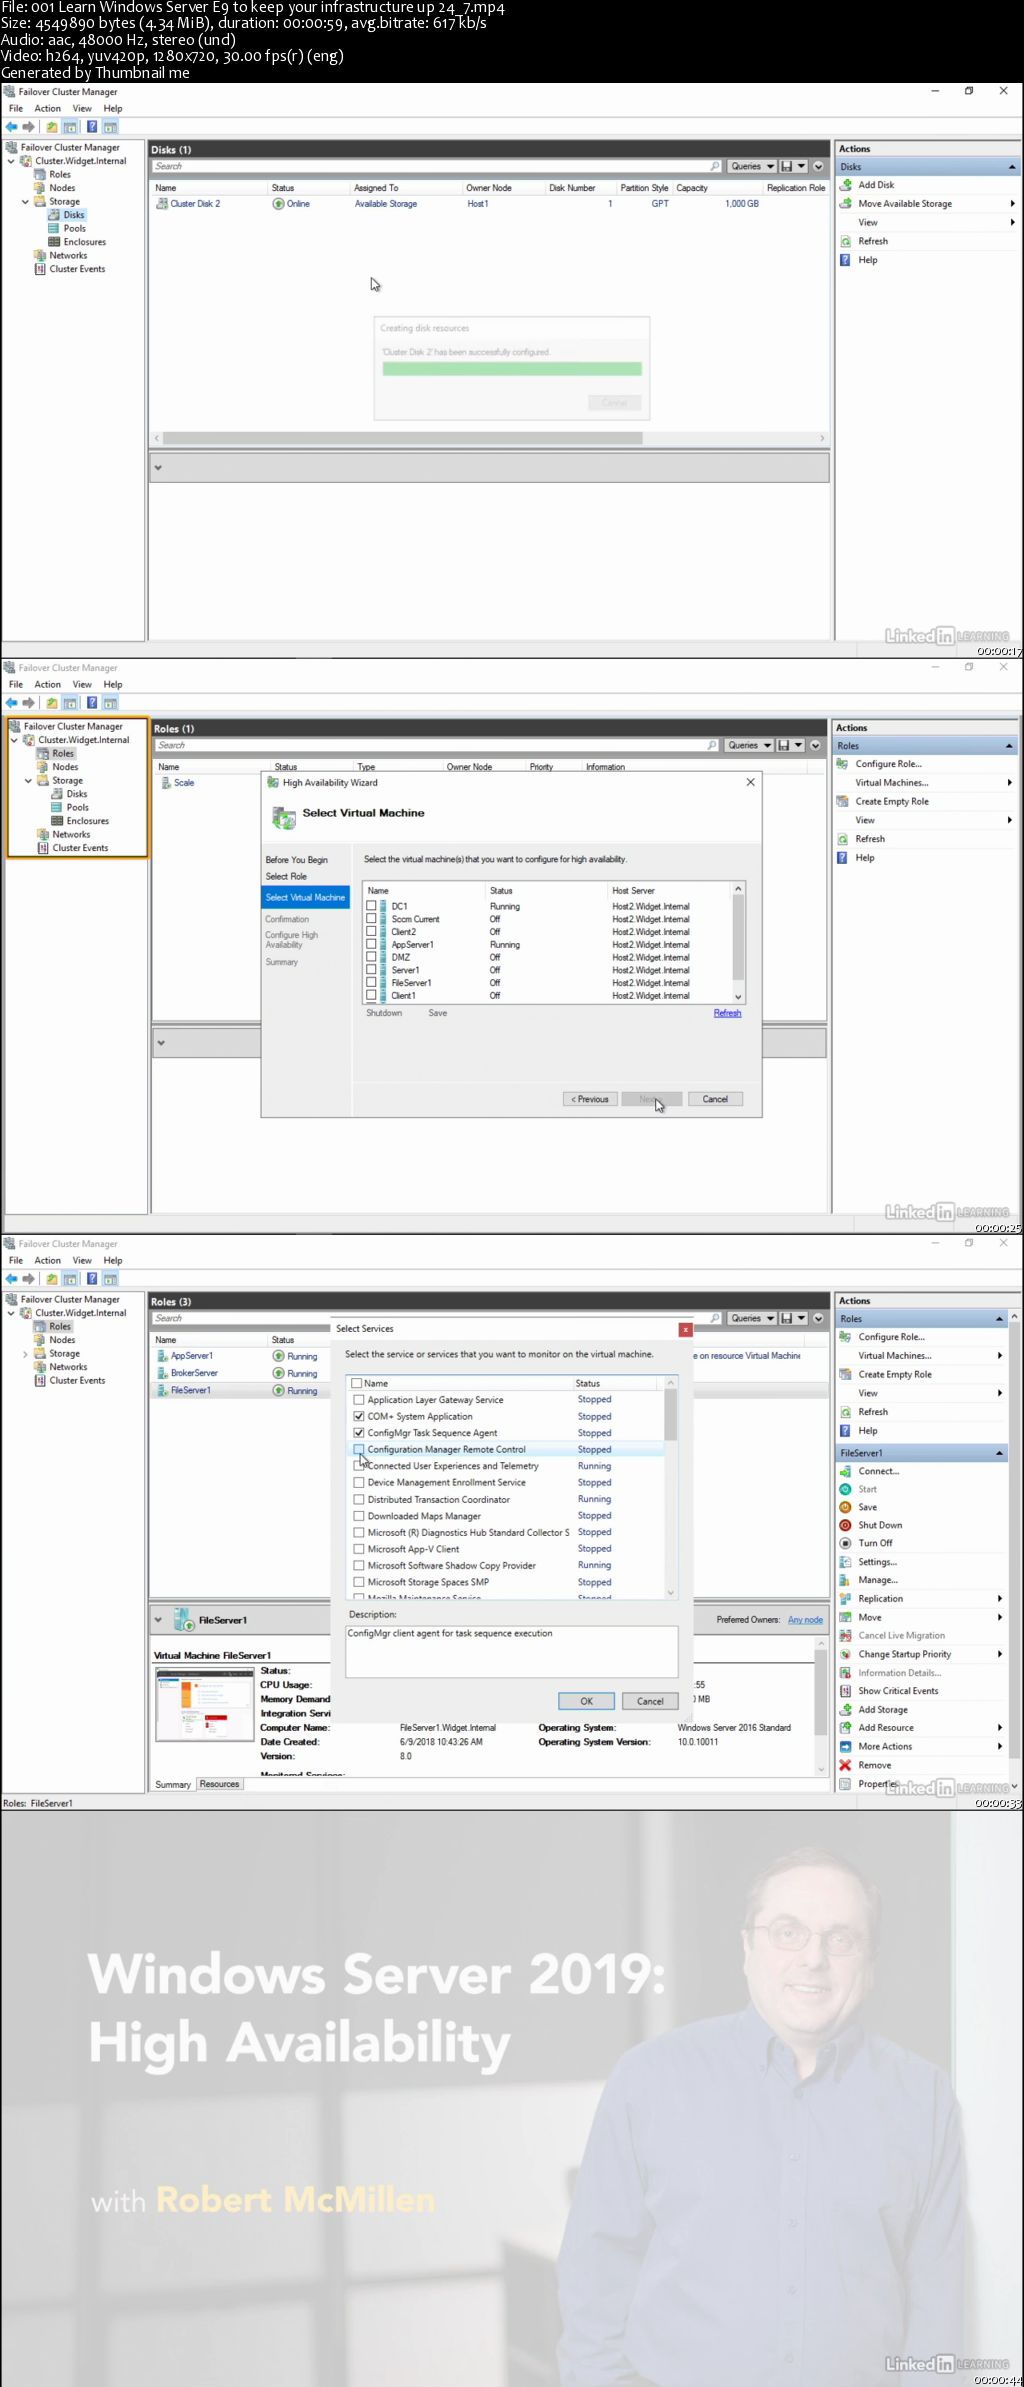Collapse the Disks actions section header
Image resolution: width=1024 pixels, height=2387 pixels.
1012,167
